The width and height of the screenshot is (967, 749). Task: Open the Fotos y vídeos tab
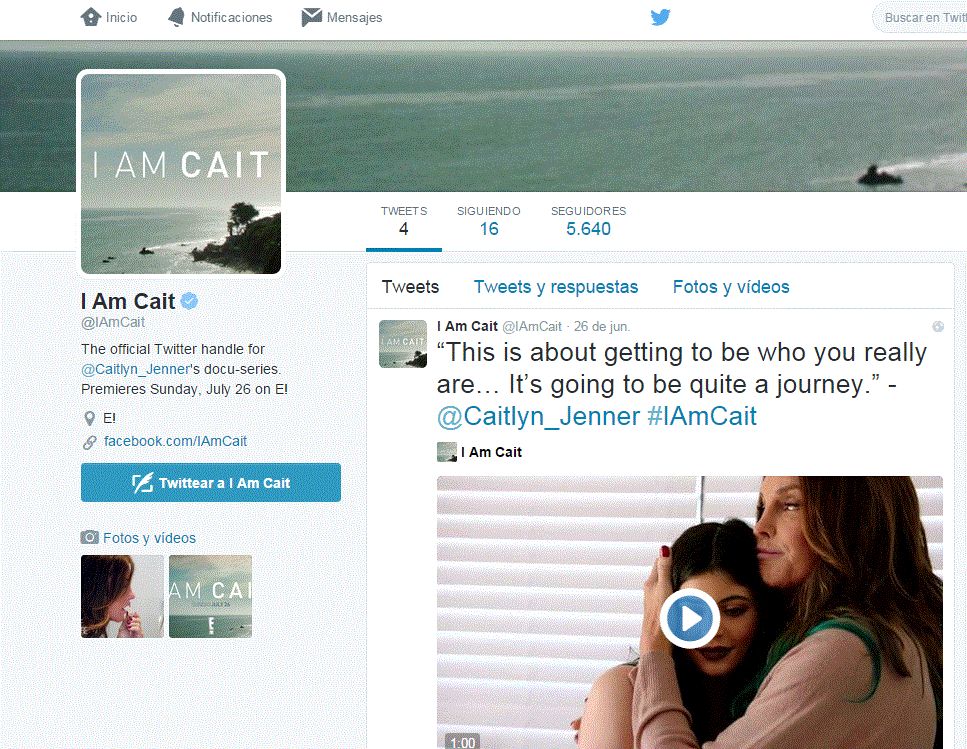[731, 287]
